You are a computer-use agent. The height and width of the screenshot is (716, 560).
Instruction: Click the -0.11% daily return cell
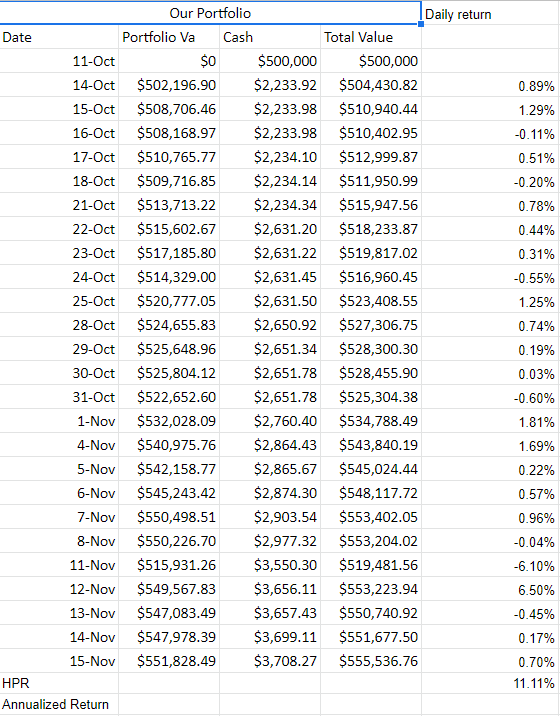491,133
